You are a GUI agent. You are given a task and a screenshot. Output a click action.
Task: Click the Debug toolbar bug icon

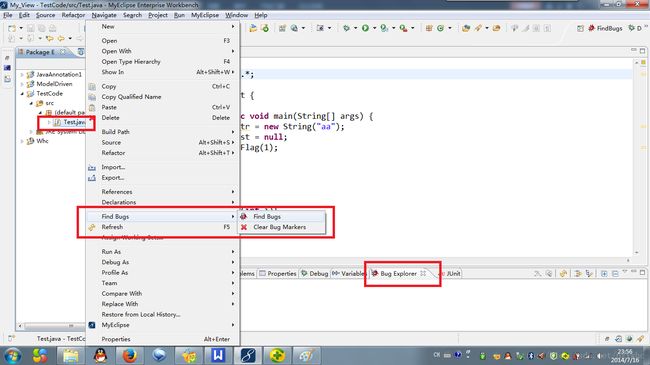(x=346, y=28)
